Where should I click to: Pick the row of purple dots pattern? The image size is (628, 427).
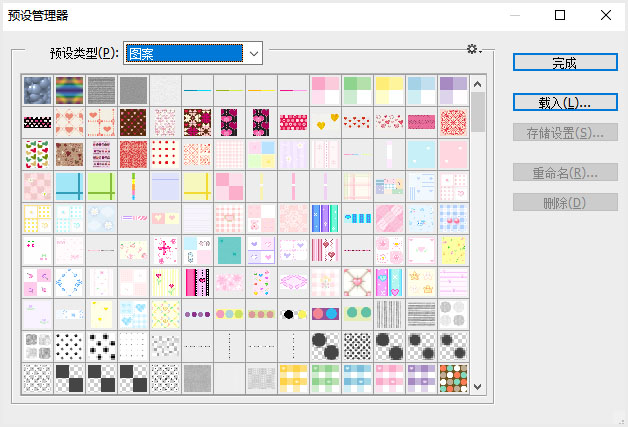197,315
